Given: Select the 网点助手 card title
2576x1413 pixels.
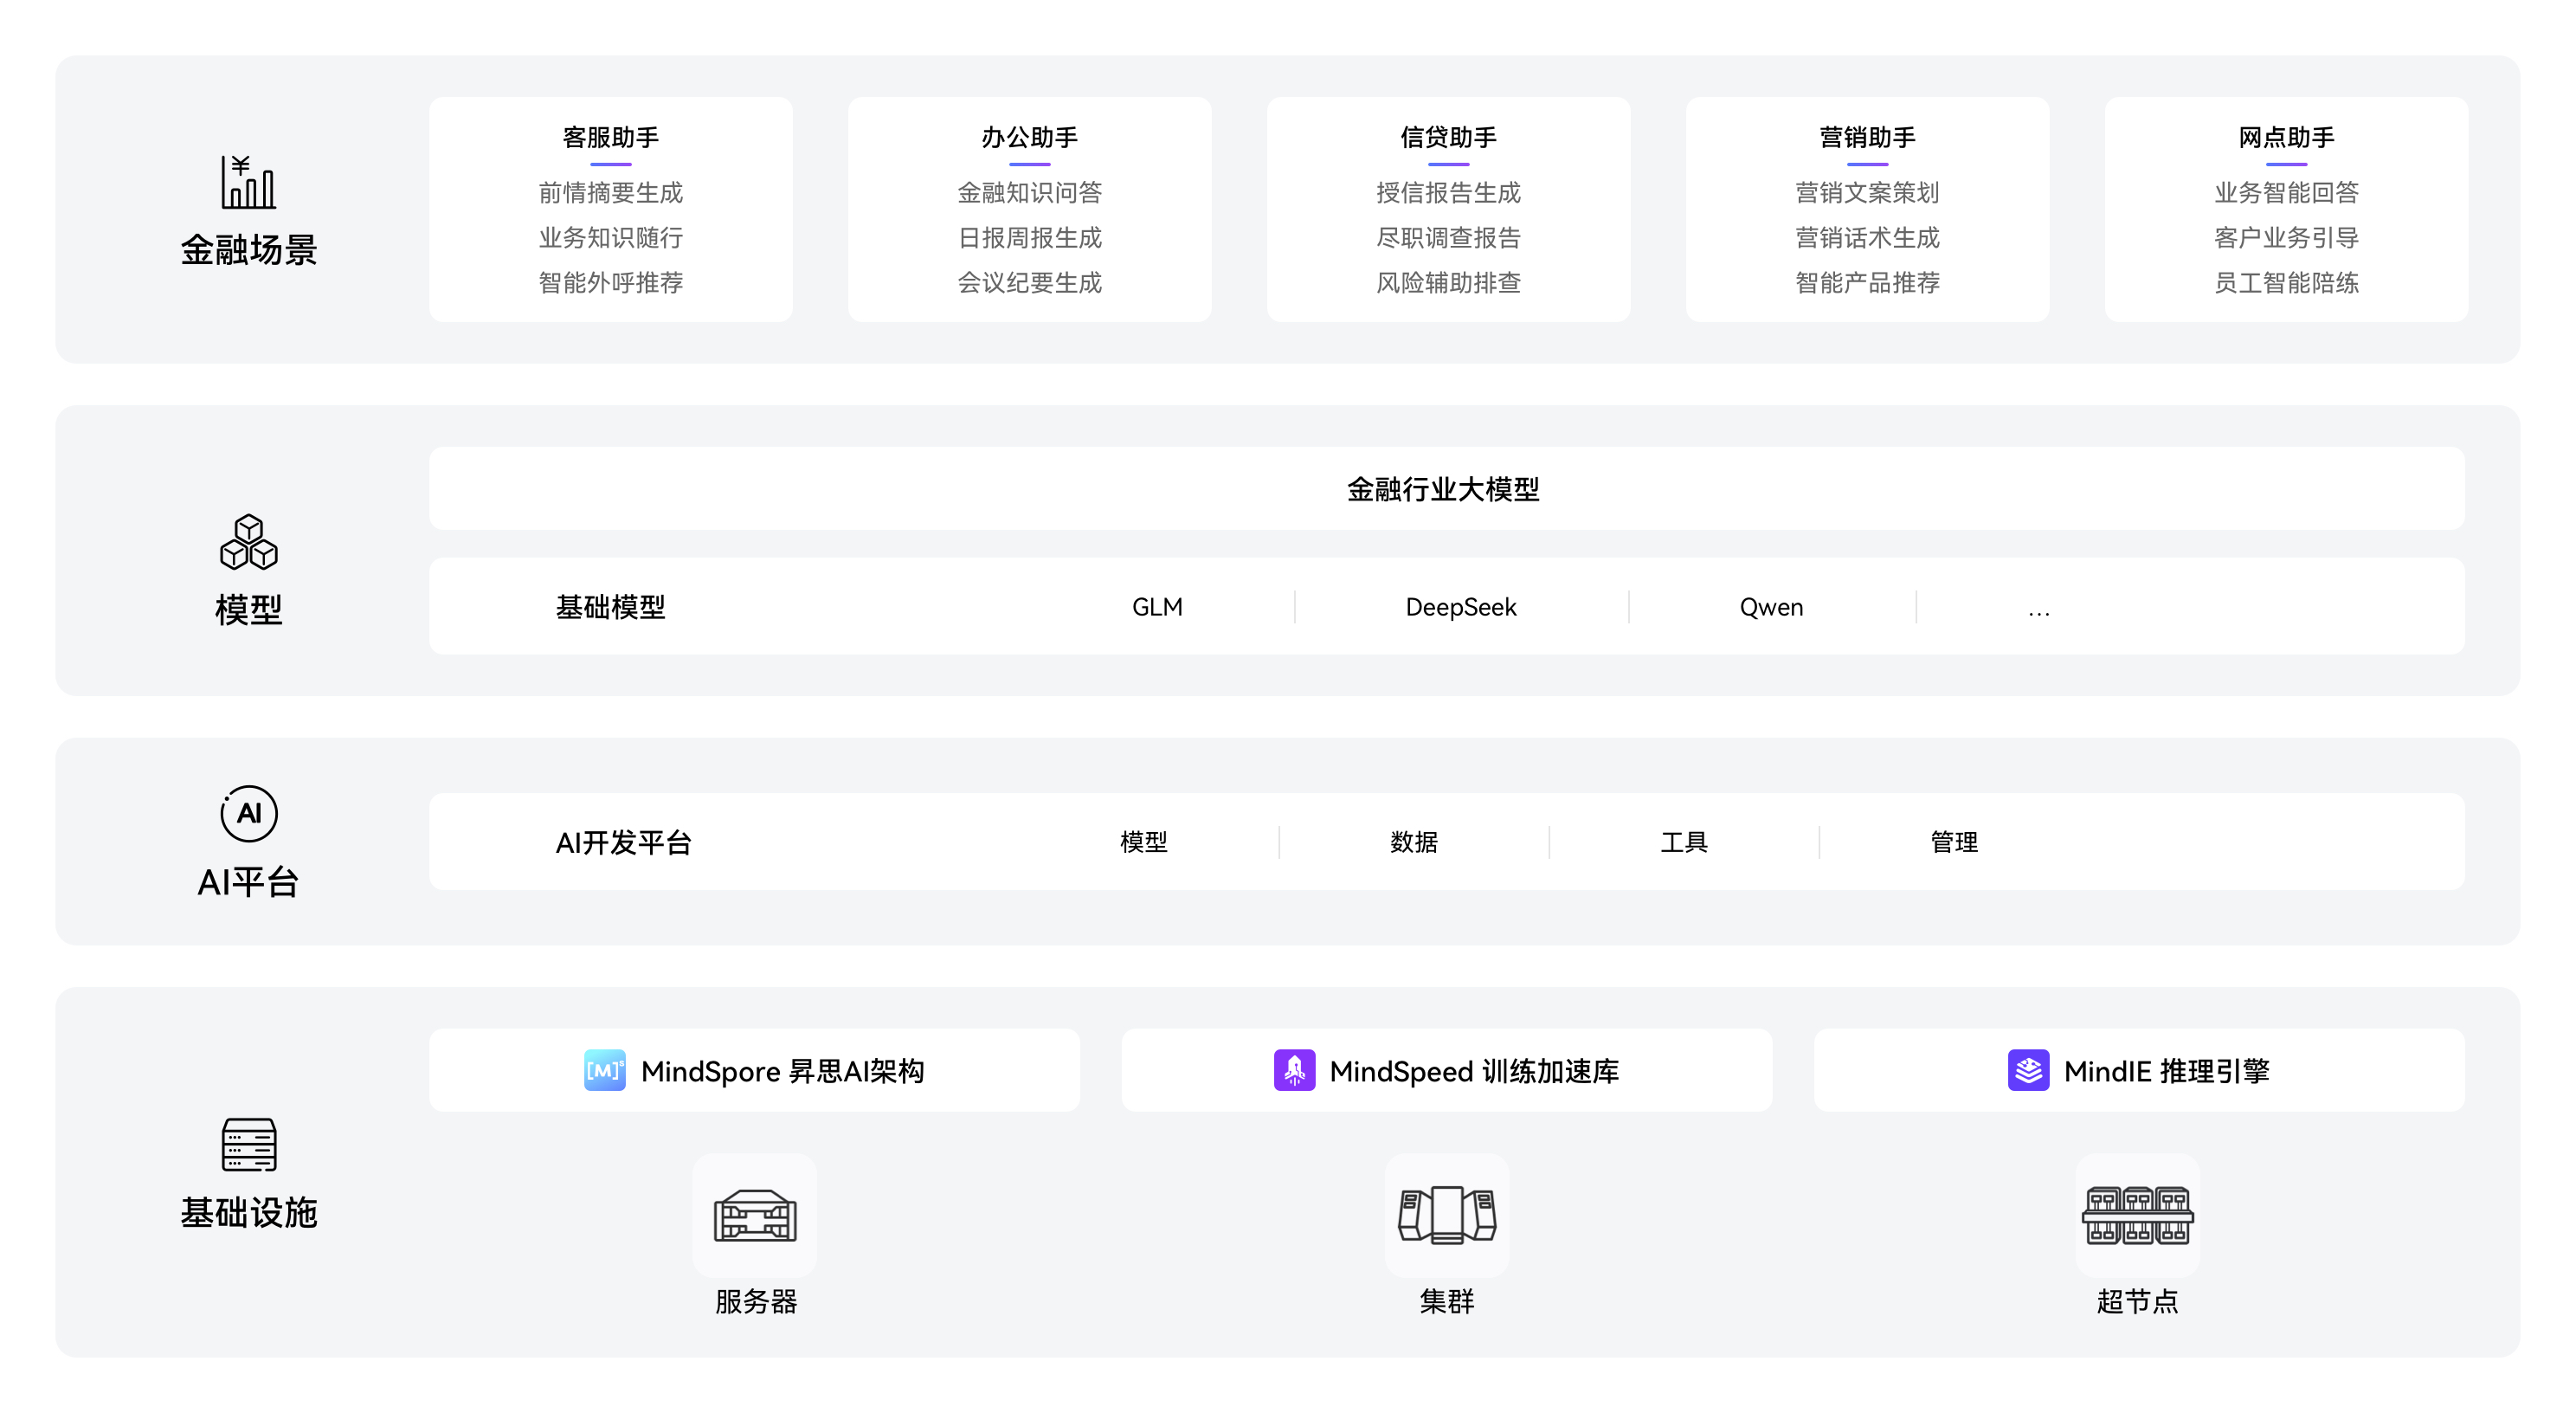Looking at the screenshot, I should coord(2286,137).
